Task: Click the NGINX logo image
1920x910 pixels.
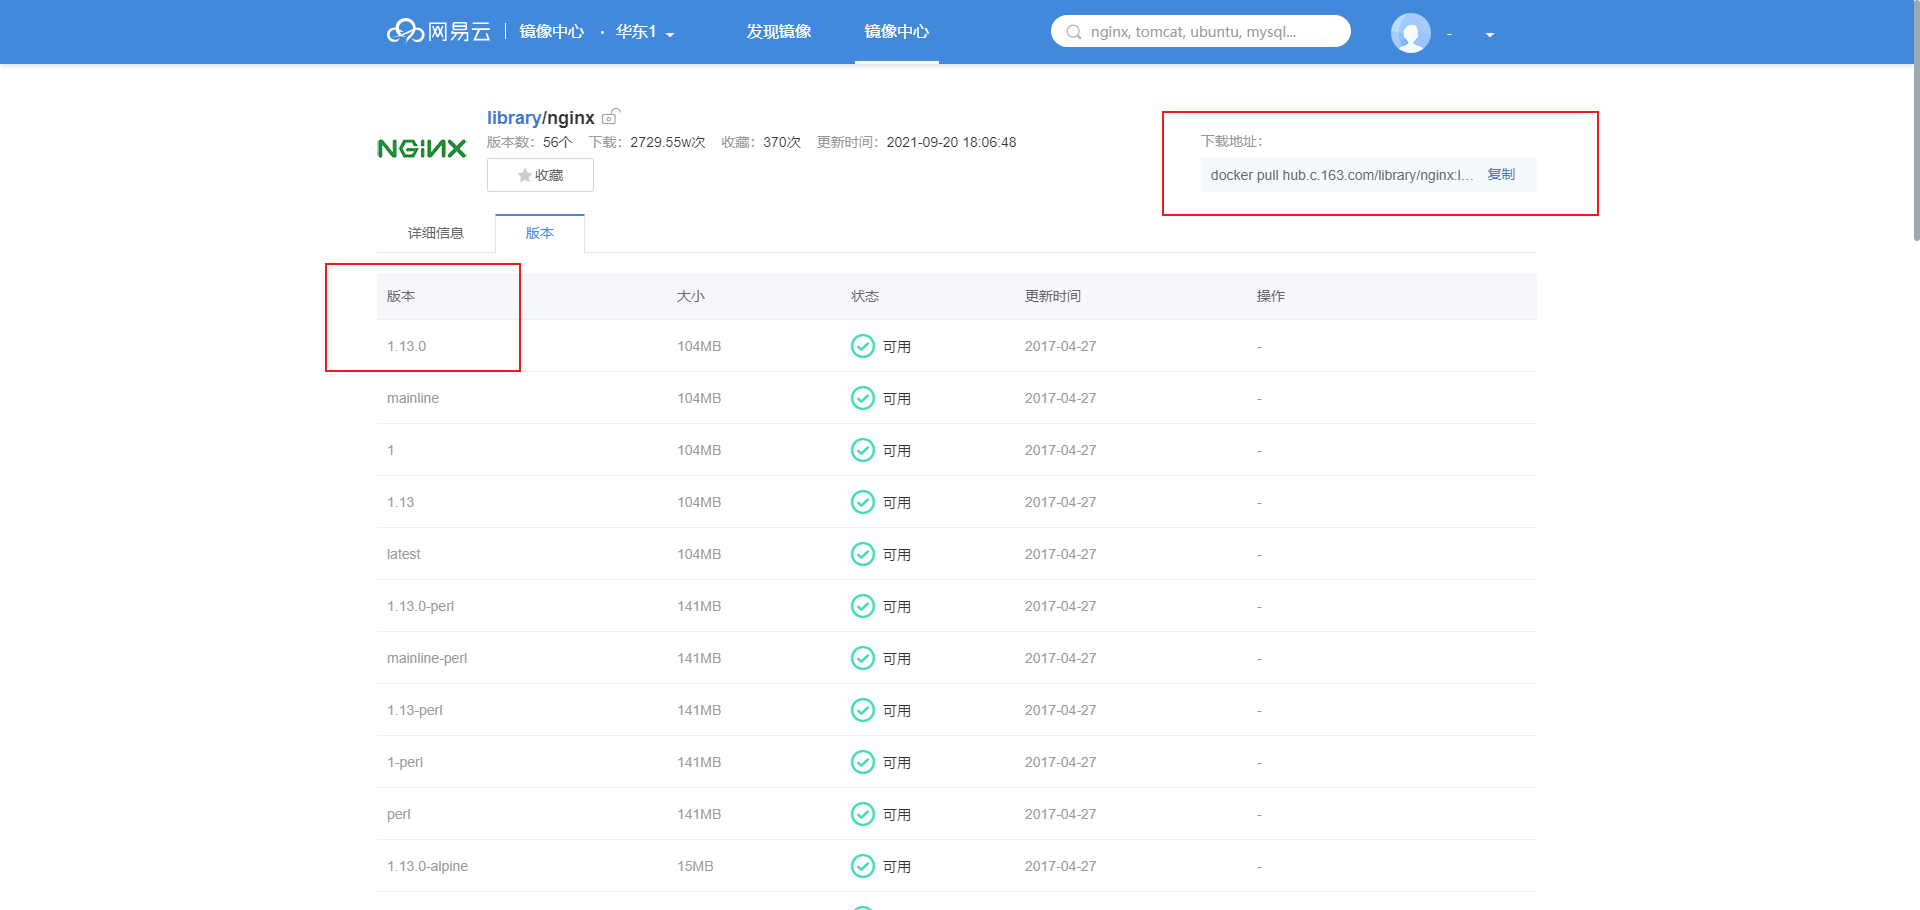Action: pyautogui.click(x=422, y=149)
